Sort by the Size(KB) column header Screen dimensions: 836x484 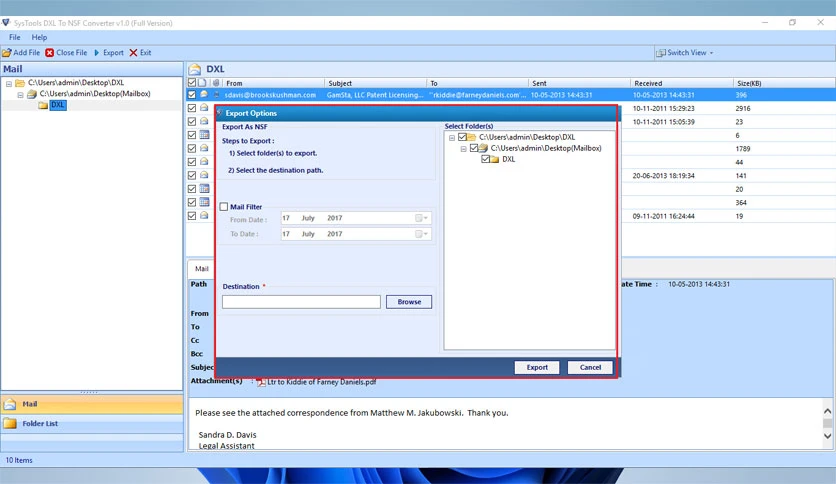tap(784, 83)
